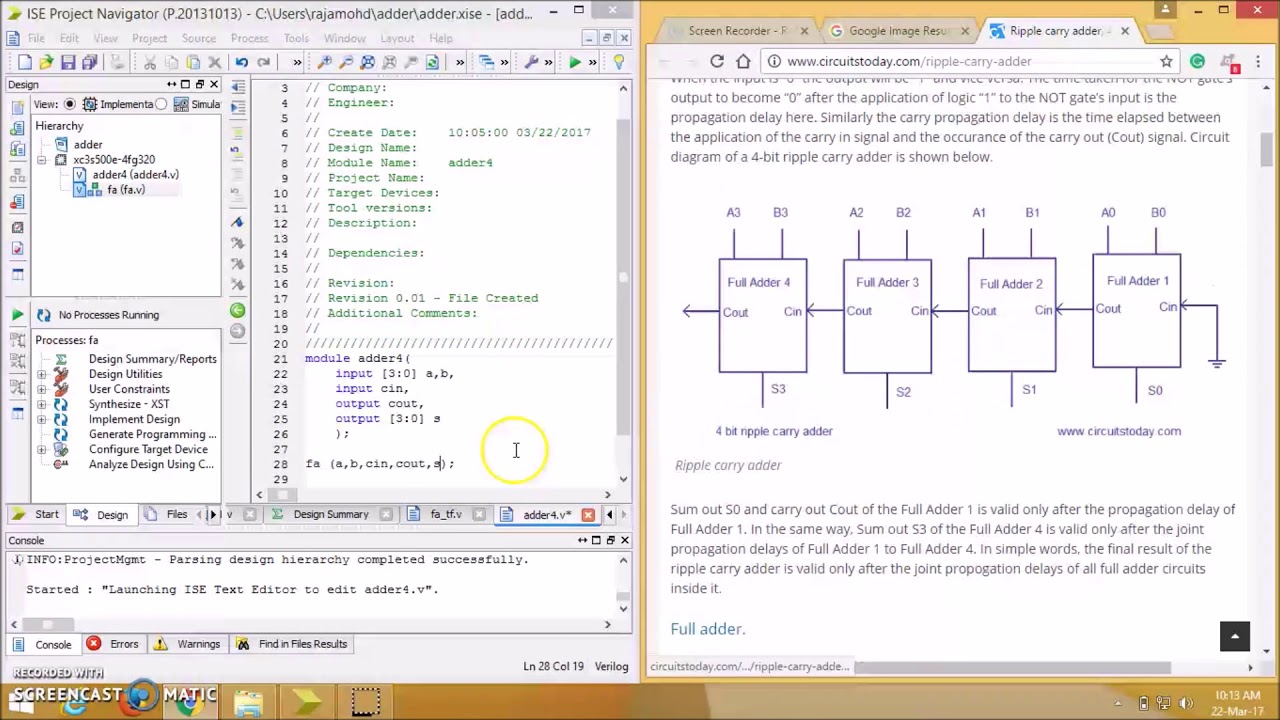
Task: Open File Explorer from the taskbar
Action: [248, 701]
